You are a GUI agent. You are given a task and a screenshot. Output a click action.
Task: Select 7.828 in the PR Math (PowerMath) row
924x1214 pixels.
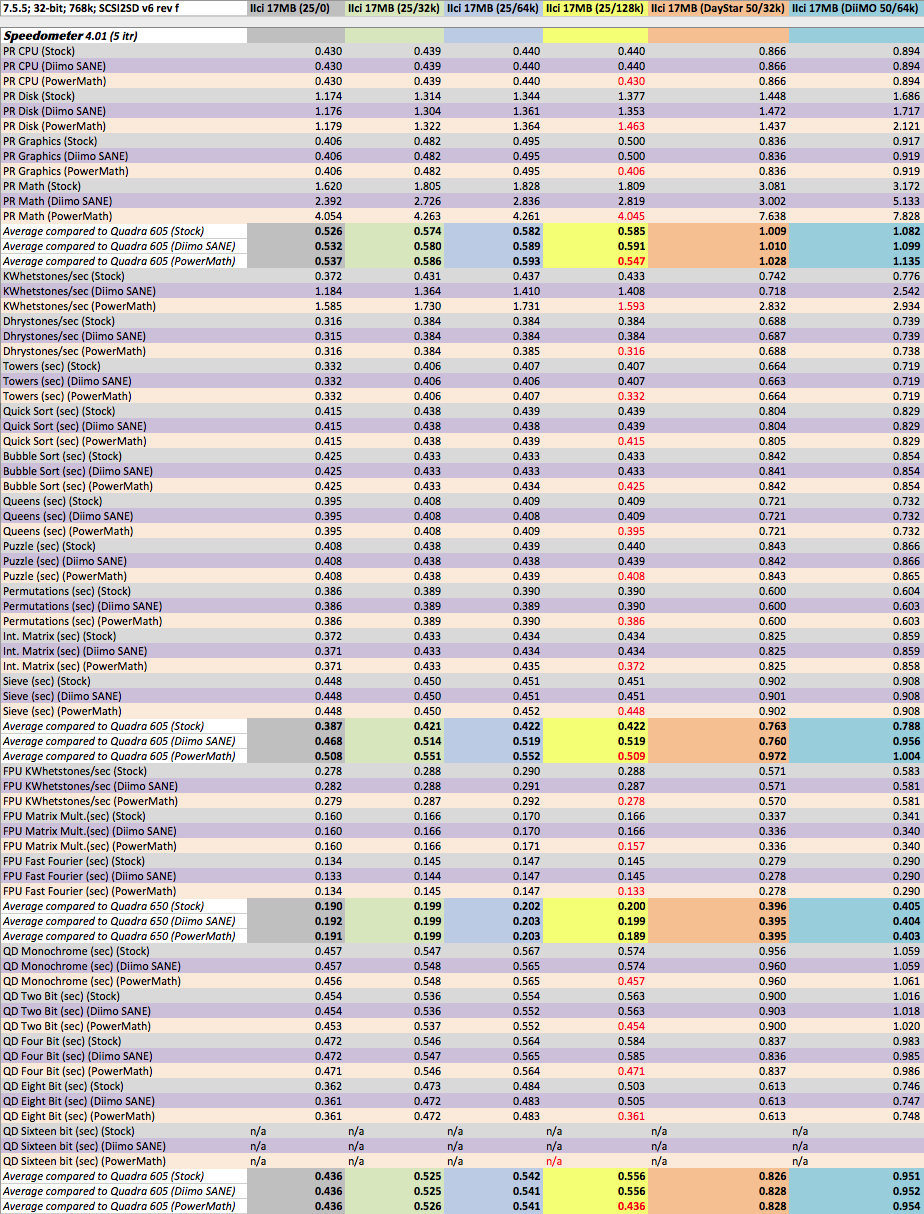(905, 215)
